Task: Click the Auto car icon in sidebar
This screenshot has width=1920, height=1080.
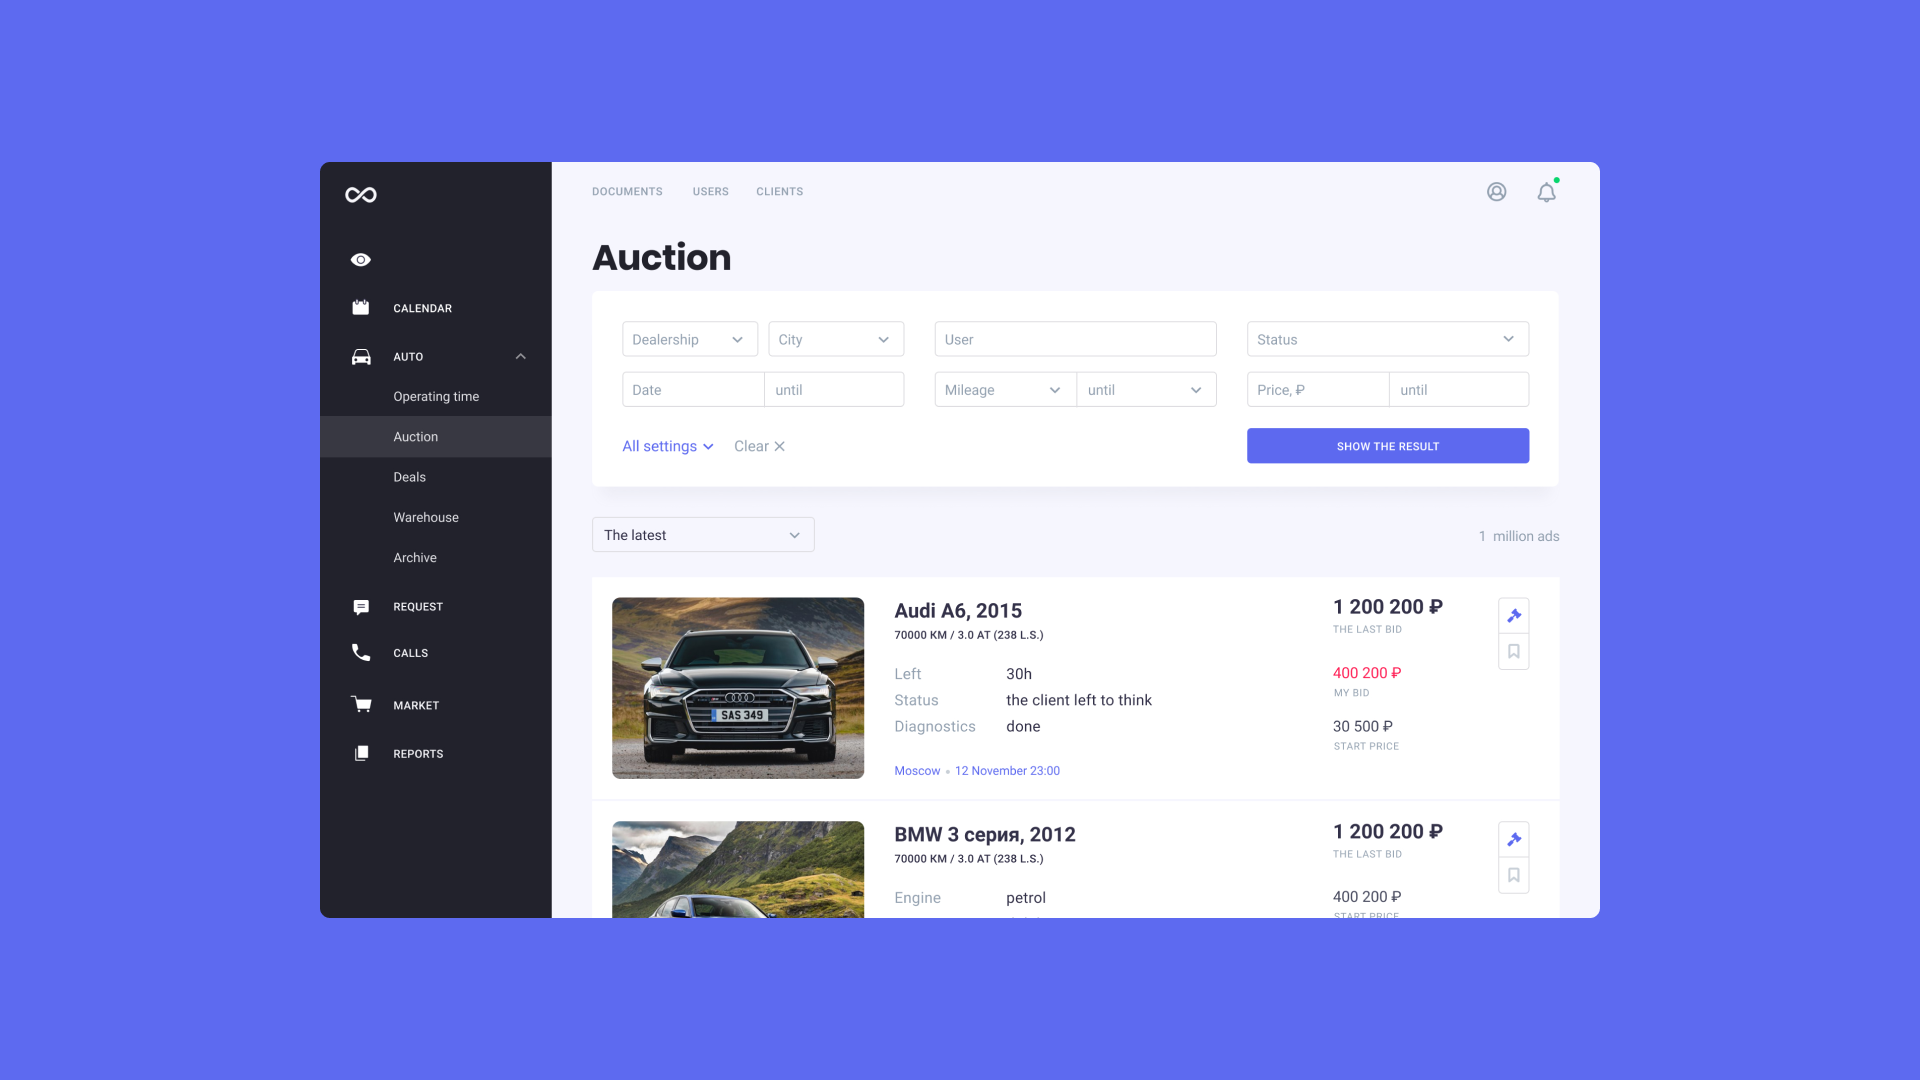Action: point(360,355)
